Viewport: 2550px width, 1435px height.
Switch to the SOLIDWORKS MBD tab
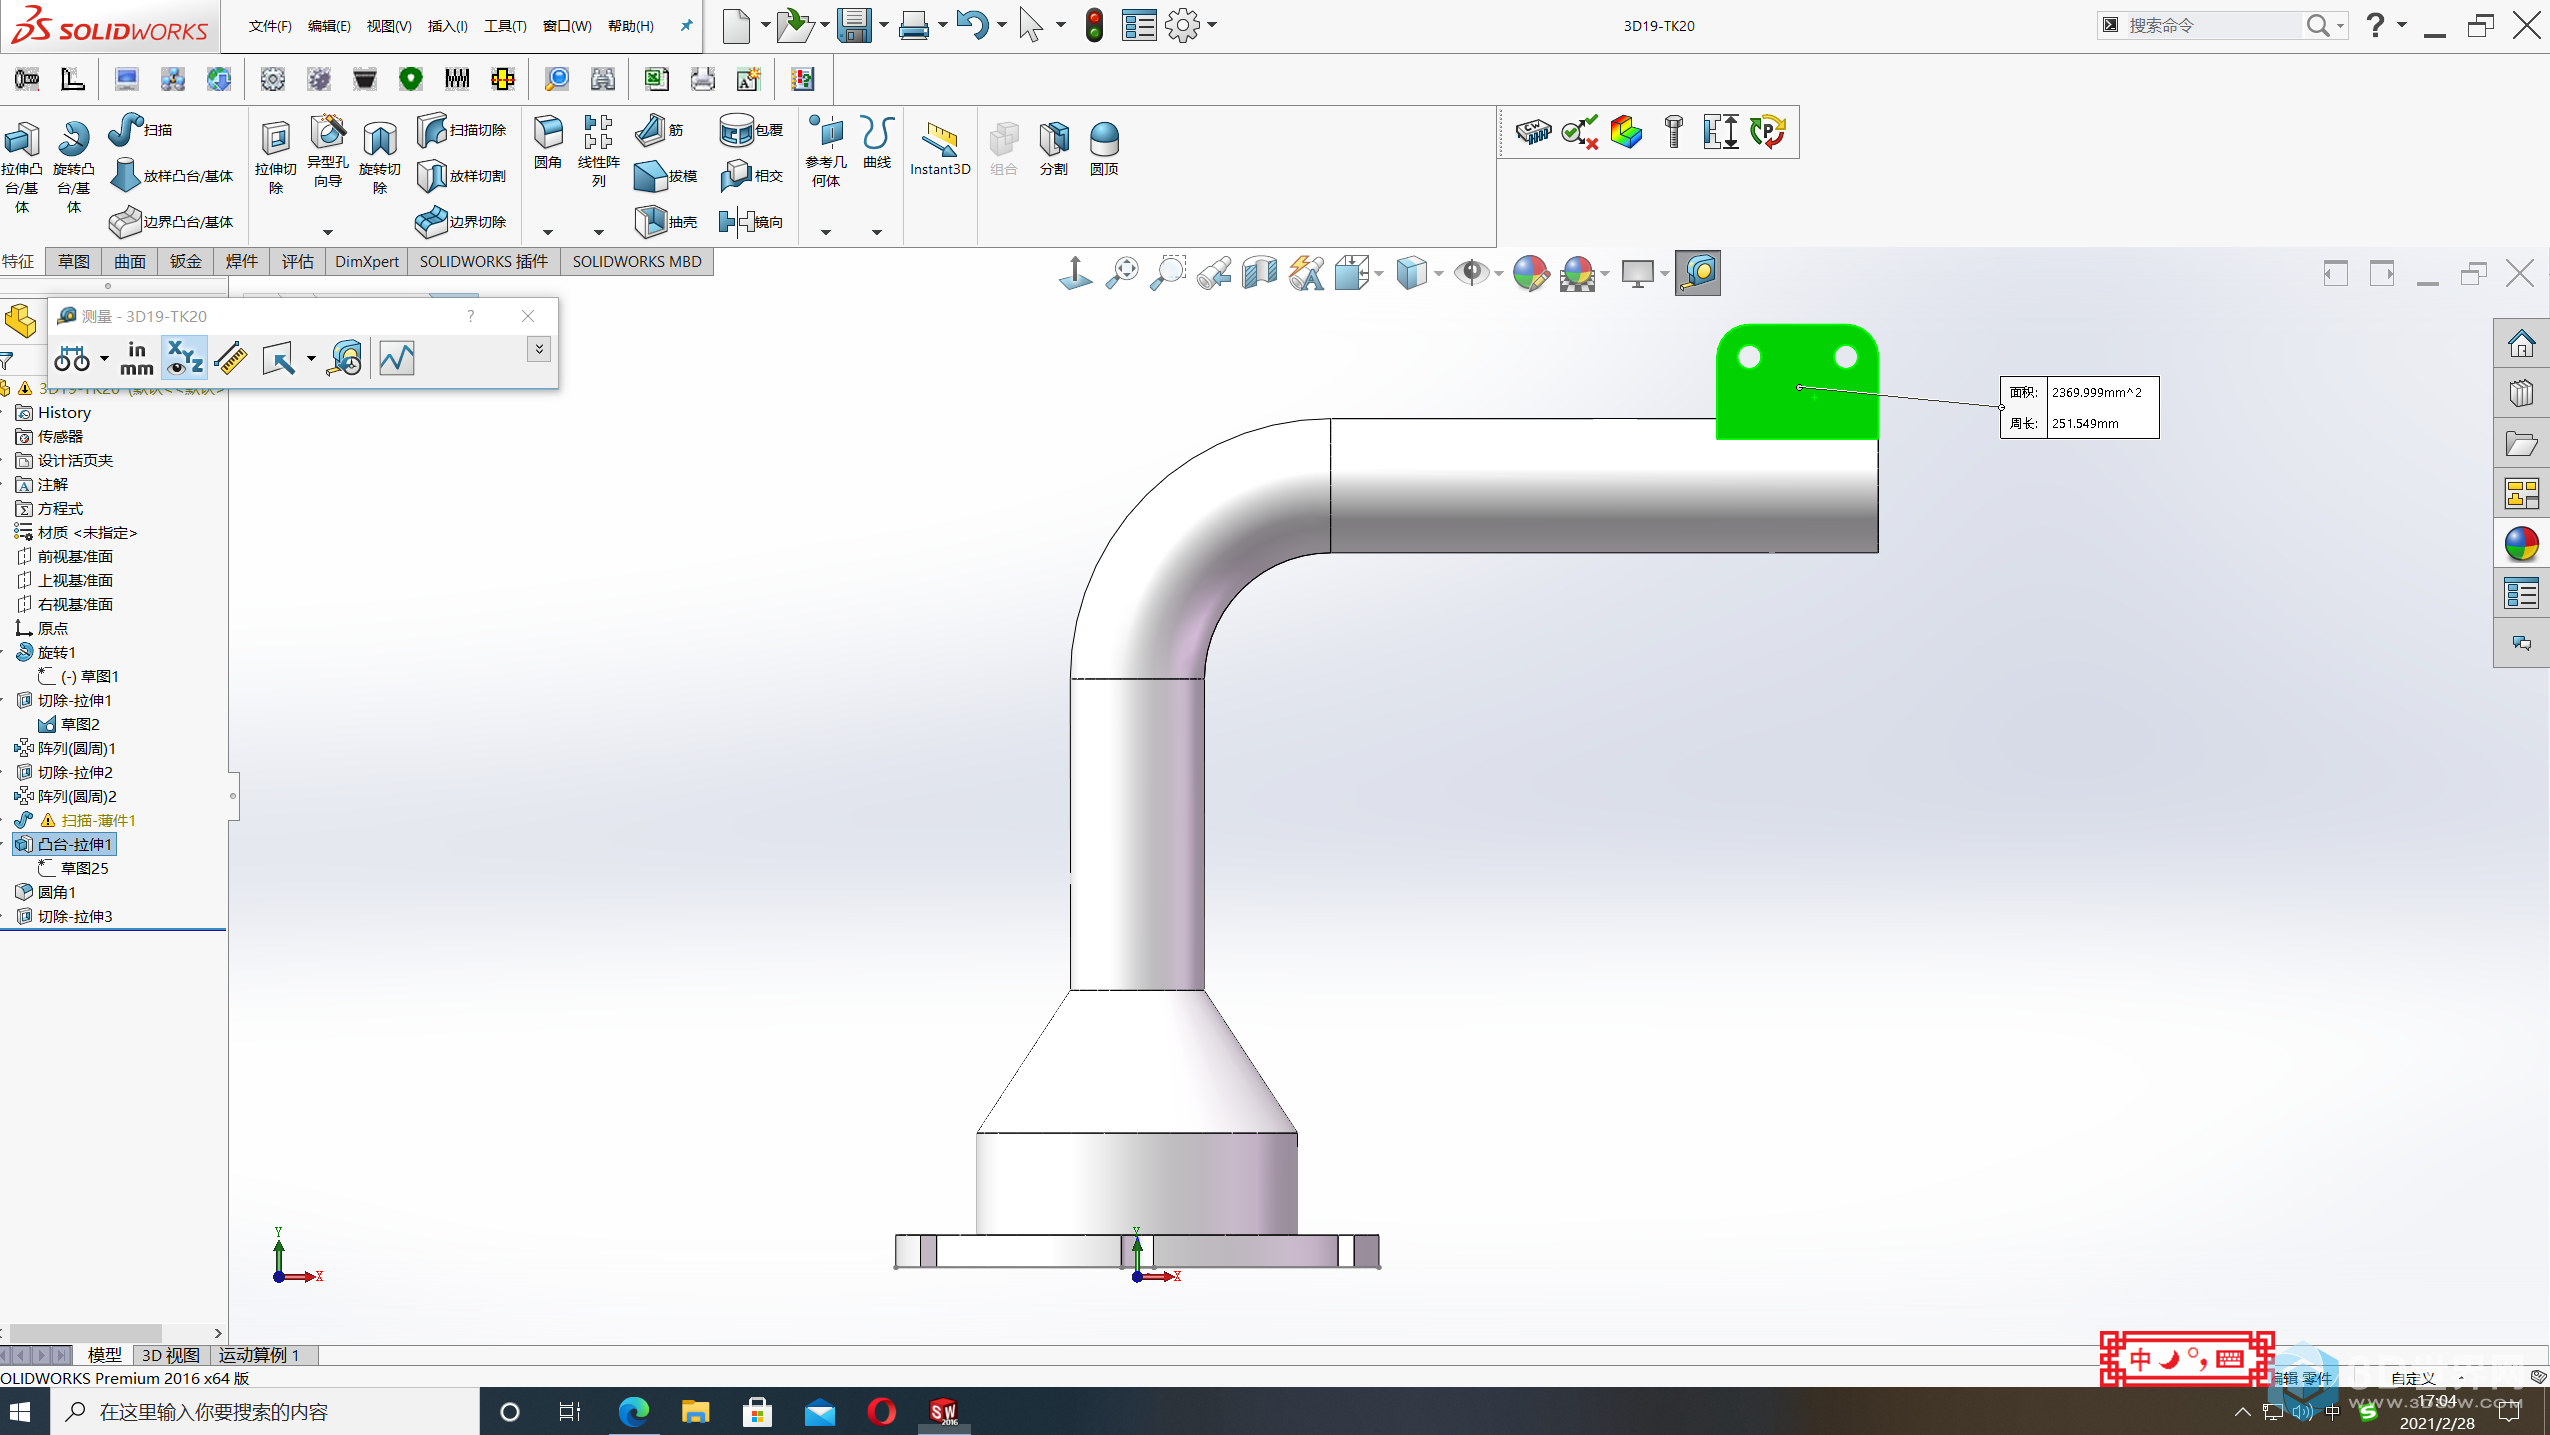click(637, 261)
